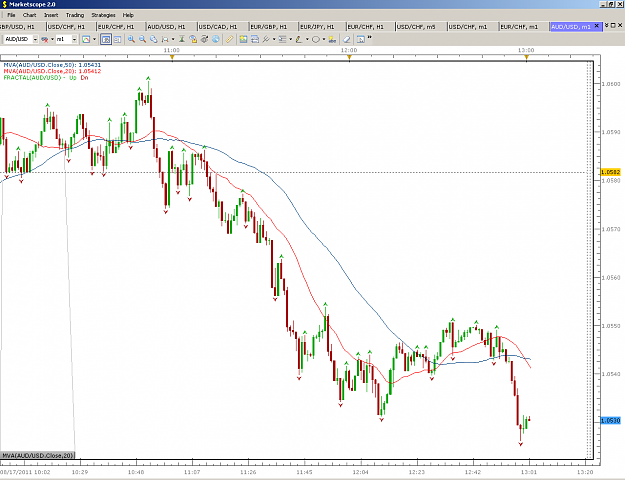Toggle the highlighted chart view mode button

pyautogui.click(x=106, y=39)
